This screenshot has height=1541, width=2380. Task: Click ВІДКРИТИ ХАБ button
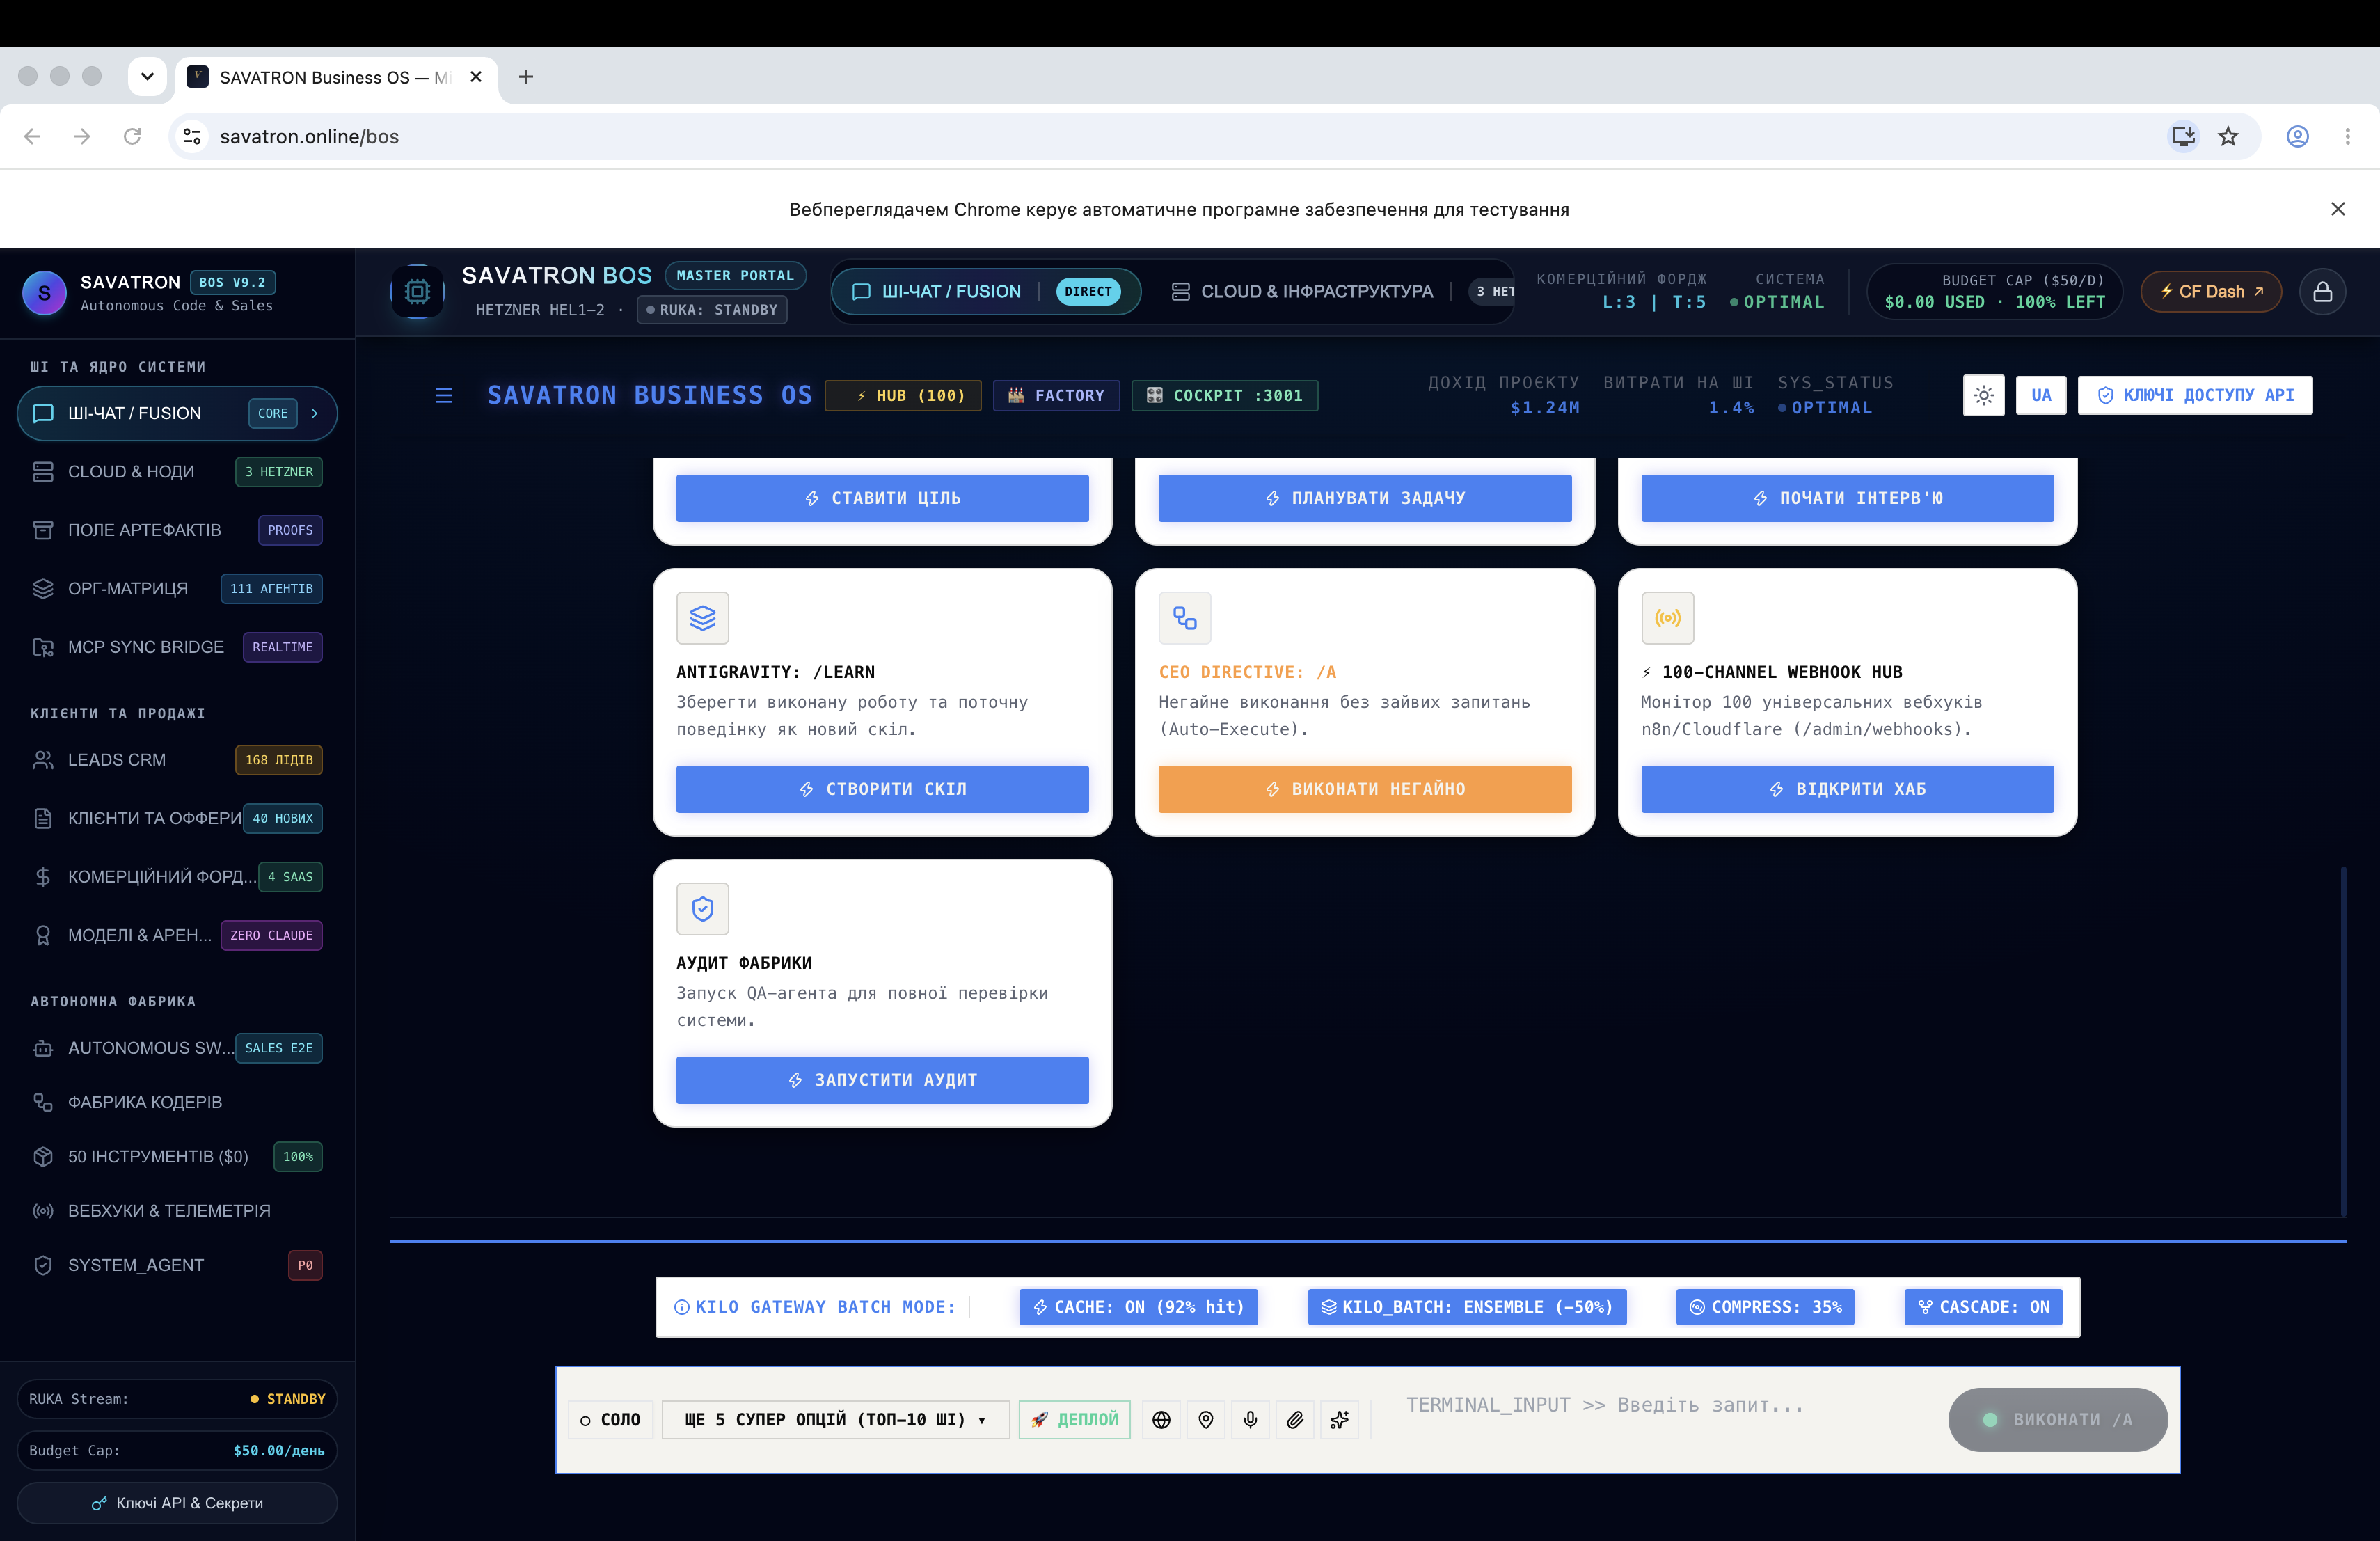[x=1847, y=789]
